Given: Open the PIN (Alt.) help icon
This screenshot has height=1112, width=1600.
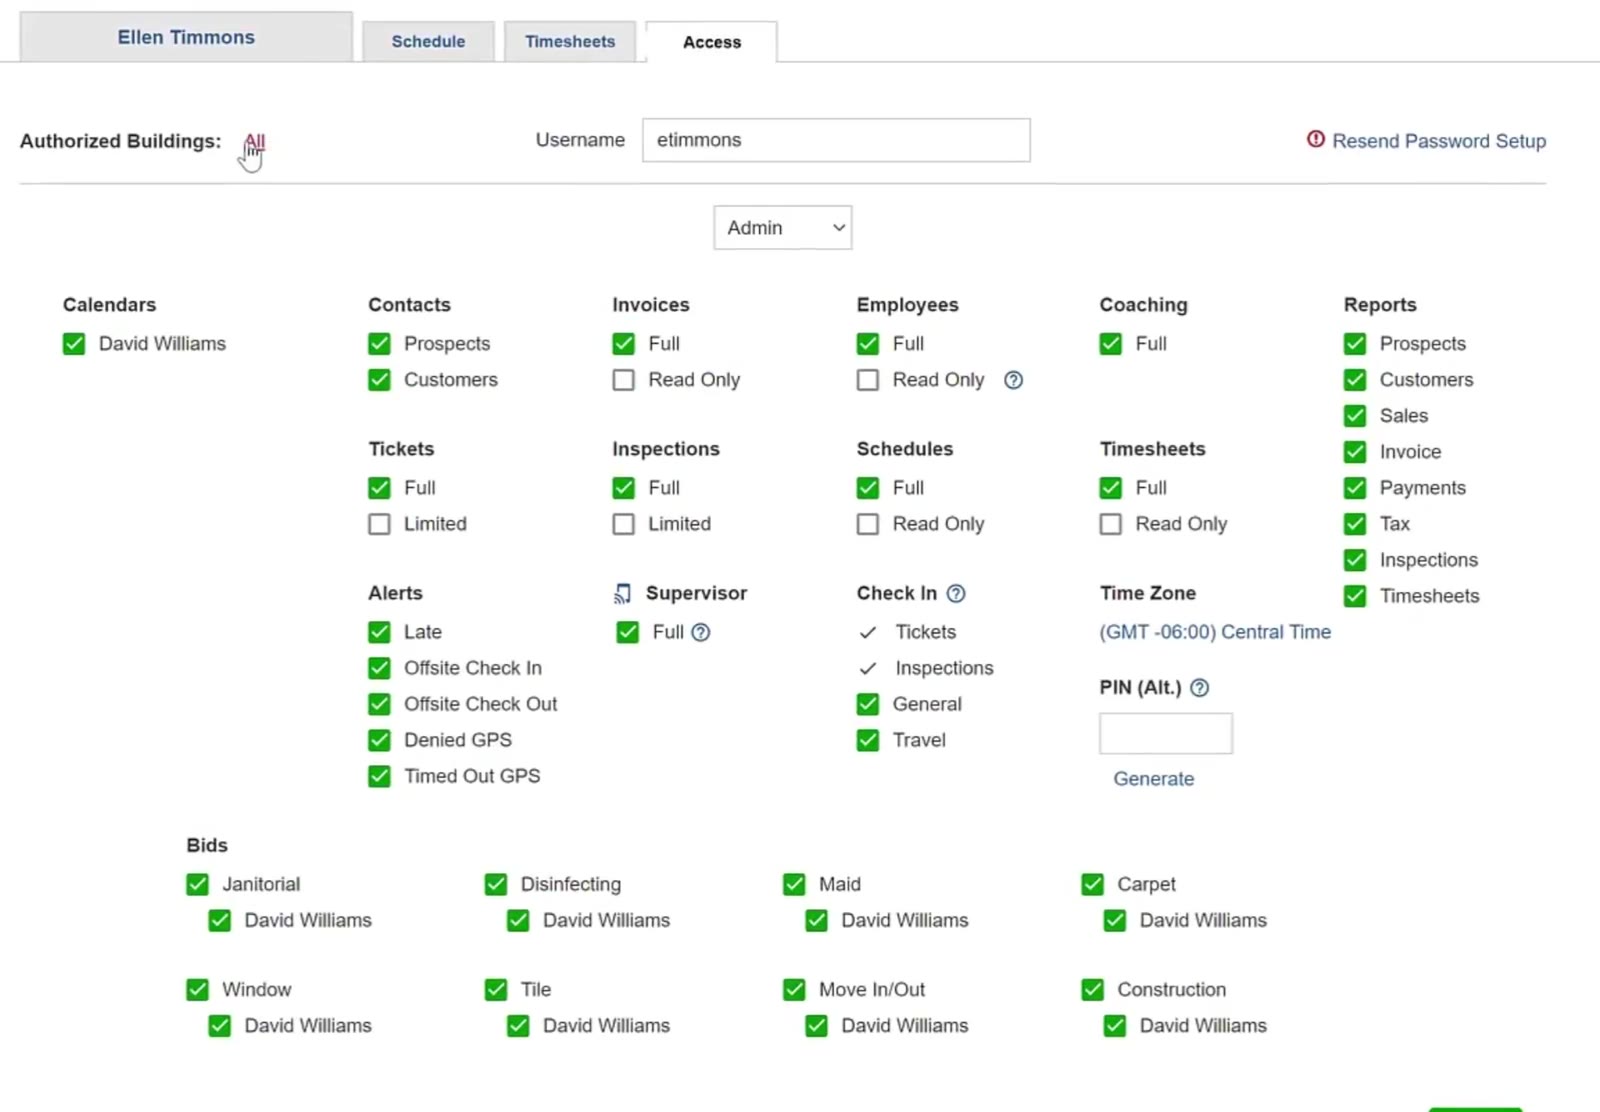Looking at the screenshot, I should pyautogui.click(x=1200, y=688).
